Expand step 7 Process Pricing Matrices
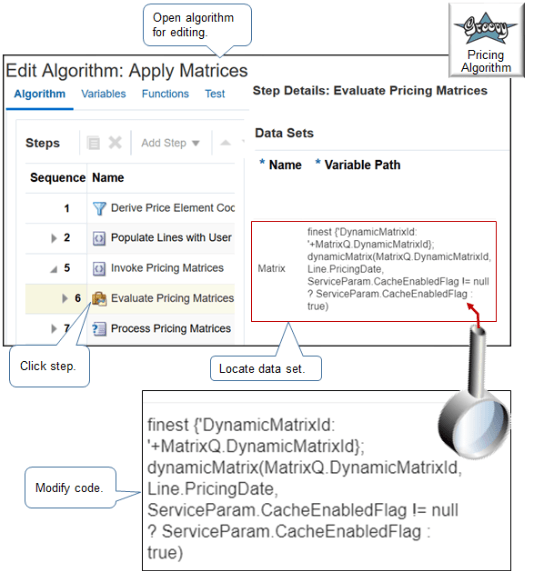The width and height of the screenshot is (554, 572). [x=54, y=329]
